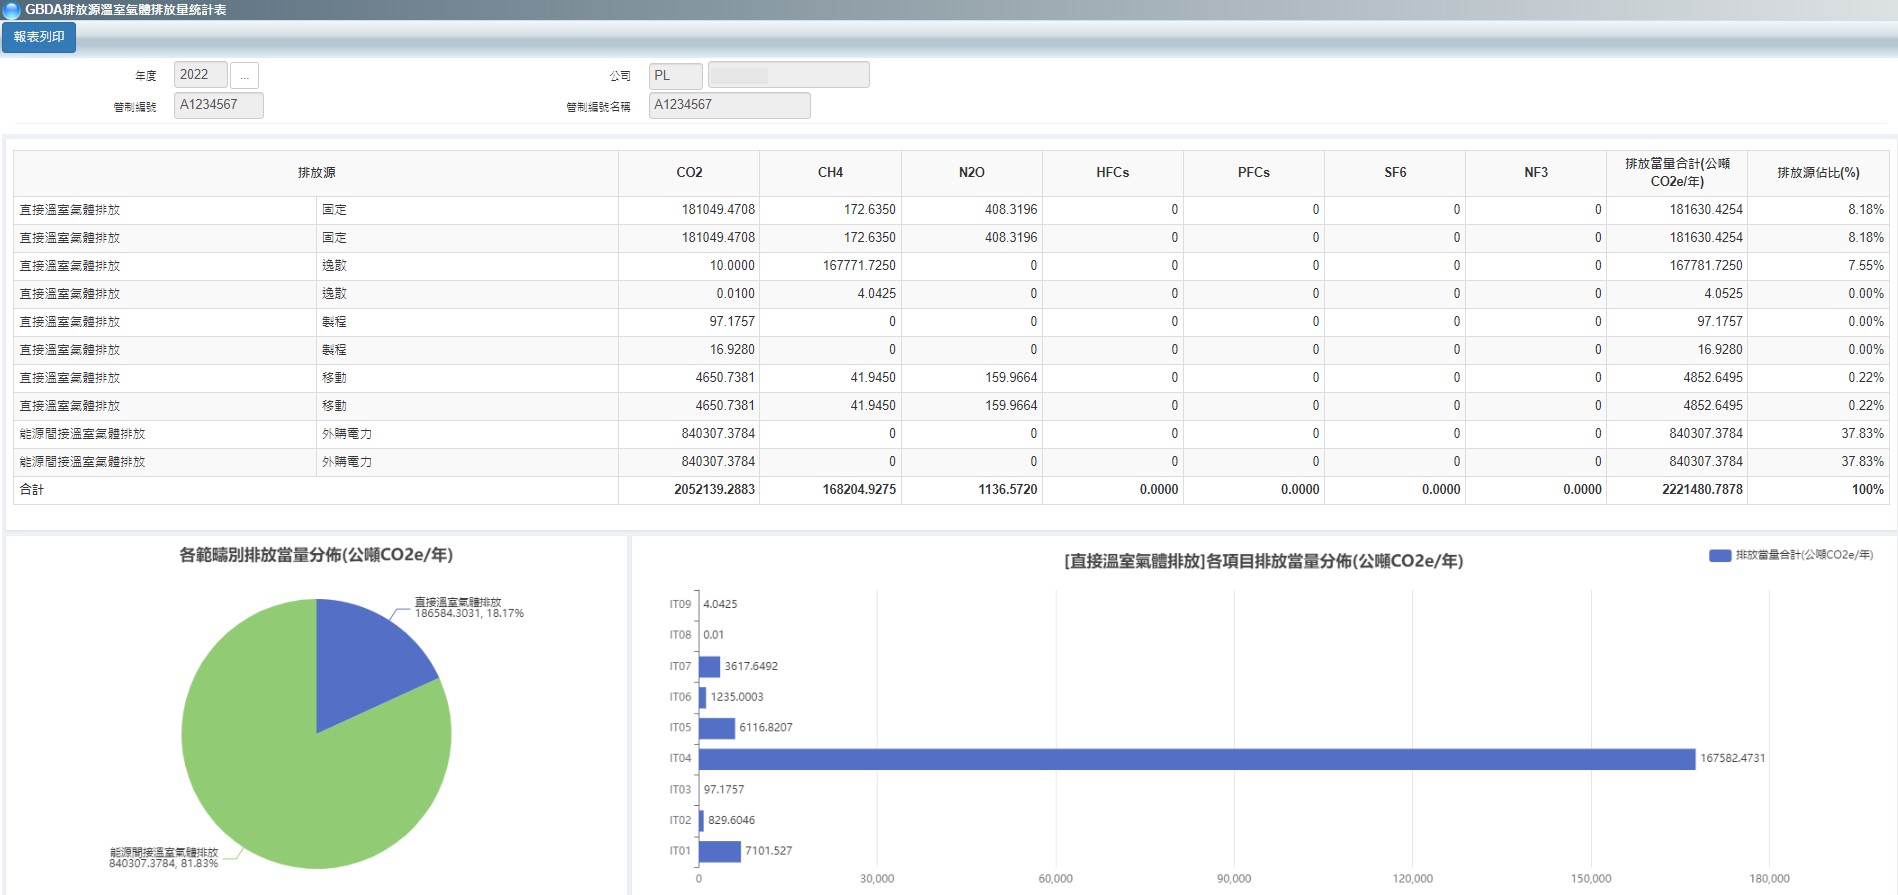The width and height of the screenshot is (1898, 895).
Task: Click the blurred company name field beside PL
Action: [x=788, y=75]
